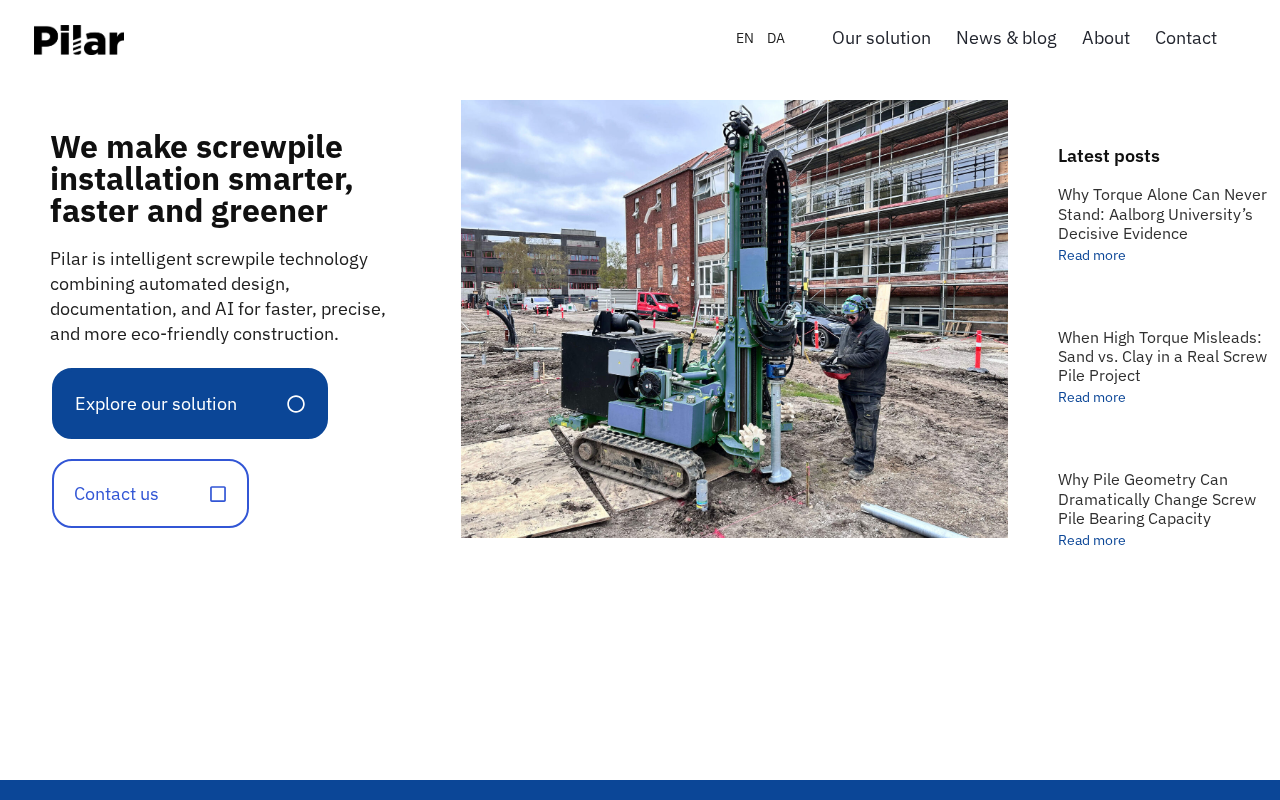The width and height of the screenshot is (1280, 800).
Task: Go to the About page
Action: [1106, 38]
